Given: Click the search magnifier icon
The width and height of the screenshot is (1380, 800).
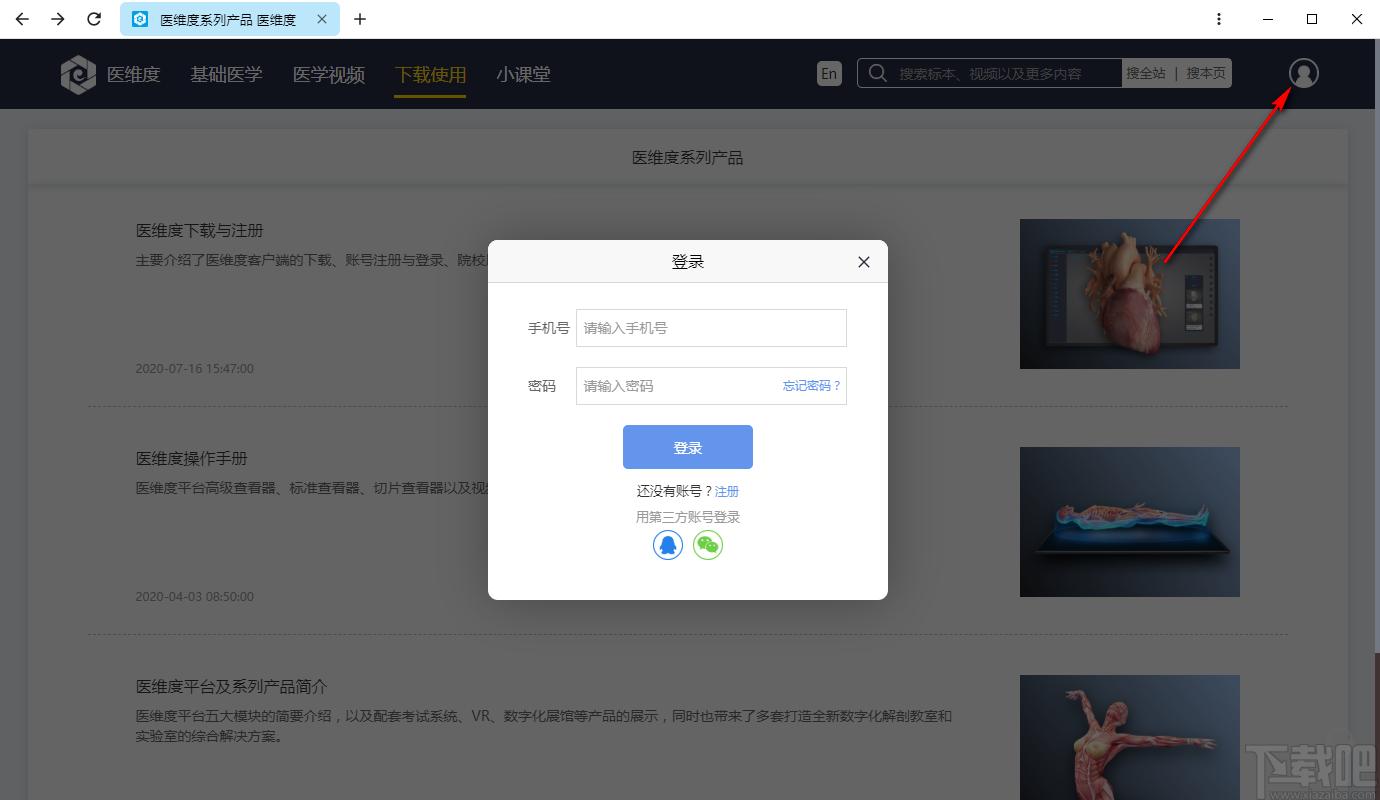Looking at the screenshot, I should 877,73.
